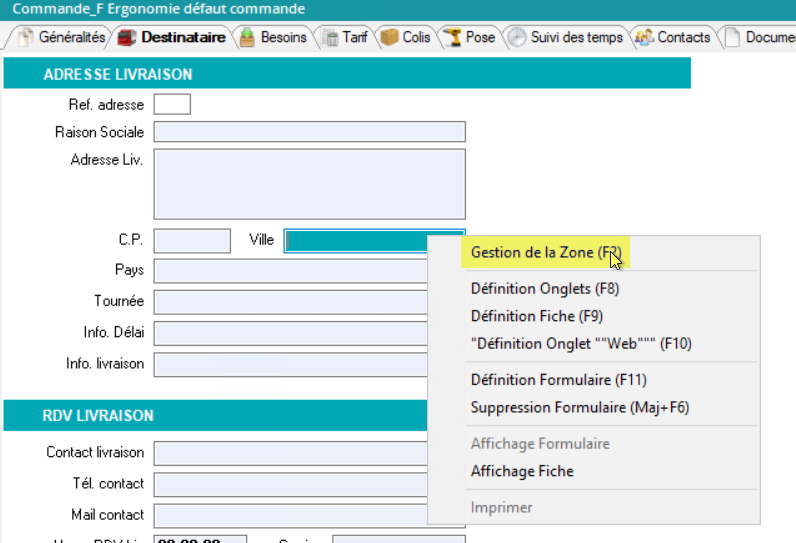This screenshot has height=543, width=796.
Task: Open Définition Fiche (F9) from context menu
Action: click(536, 316)
